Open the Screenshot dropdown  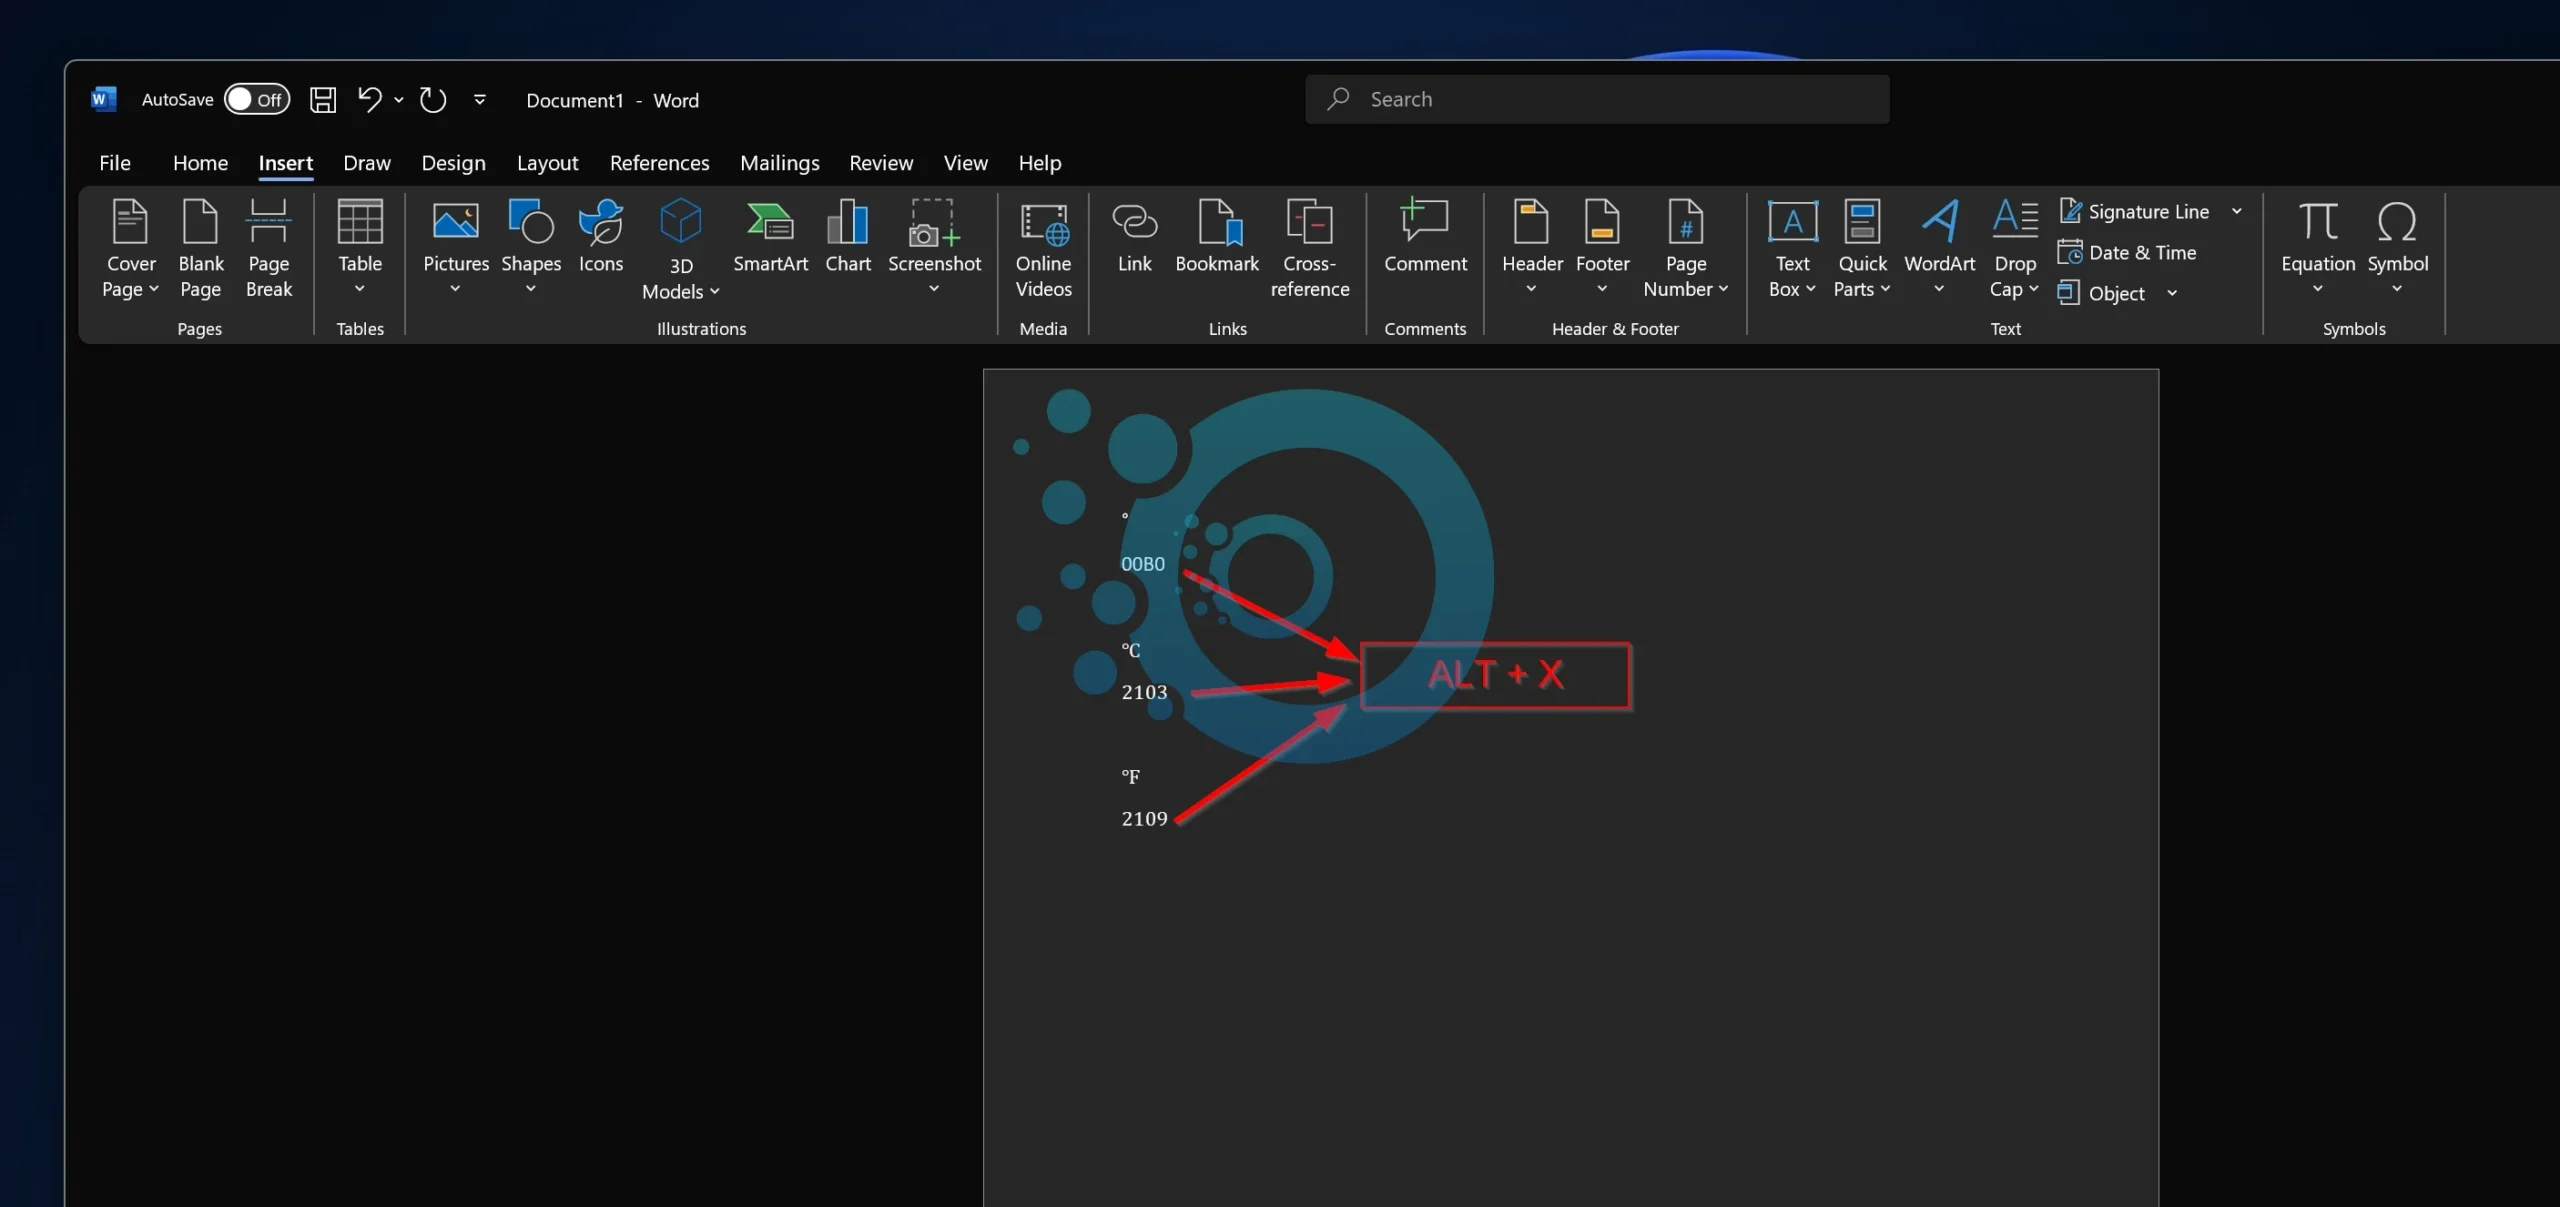pos(933,248)
